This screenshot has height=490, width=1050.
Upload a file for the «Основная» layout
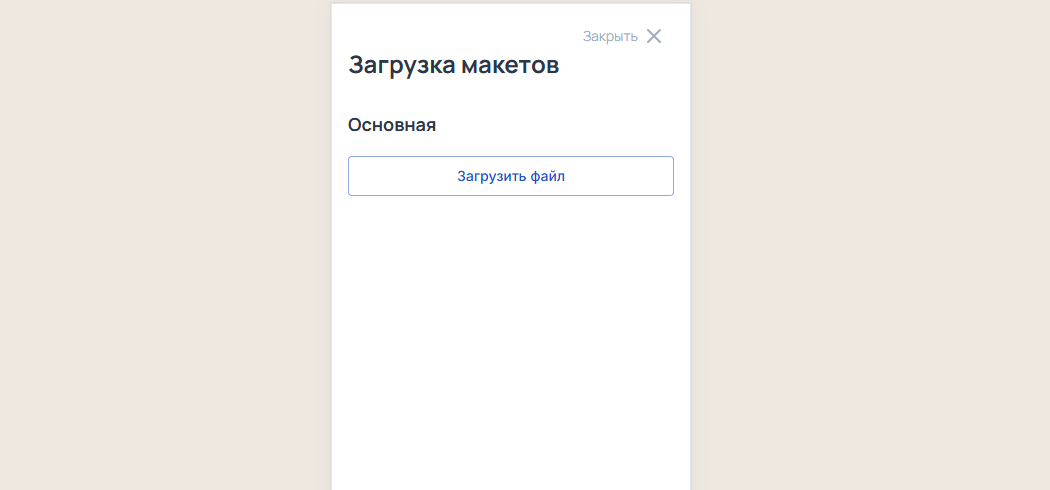[510, 176]
